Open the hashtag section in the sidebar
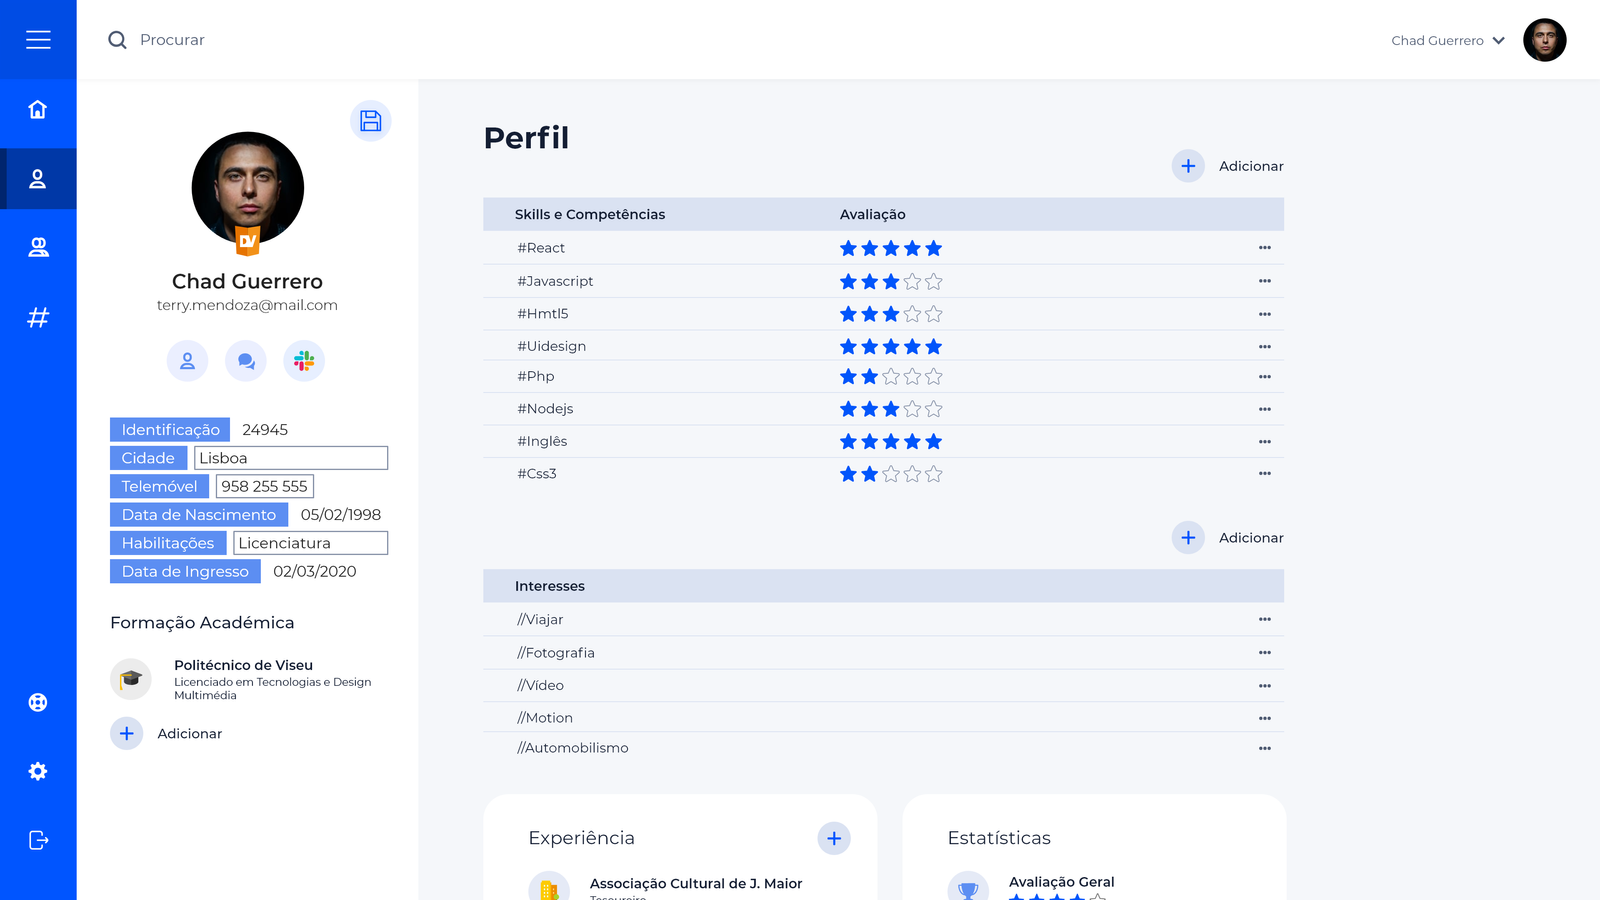1600x900 pixels. pyautogui.click(x=38, y=318)
